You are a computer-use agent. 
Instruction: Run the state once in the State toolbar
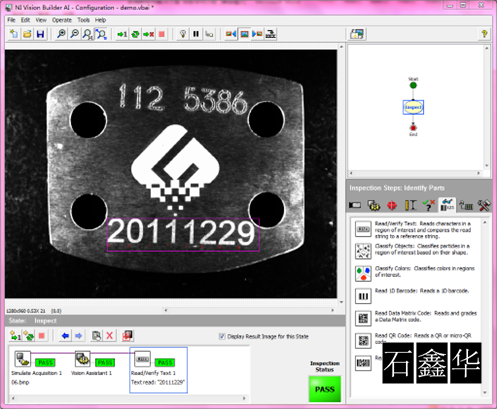click(15, 336)
